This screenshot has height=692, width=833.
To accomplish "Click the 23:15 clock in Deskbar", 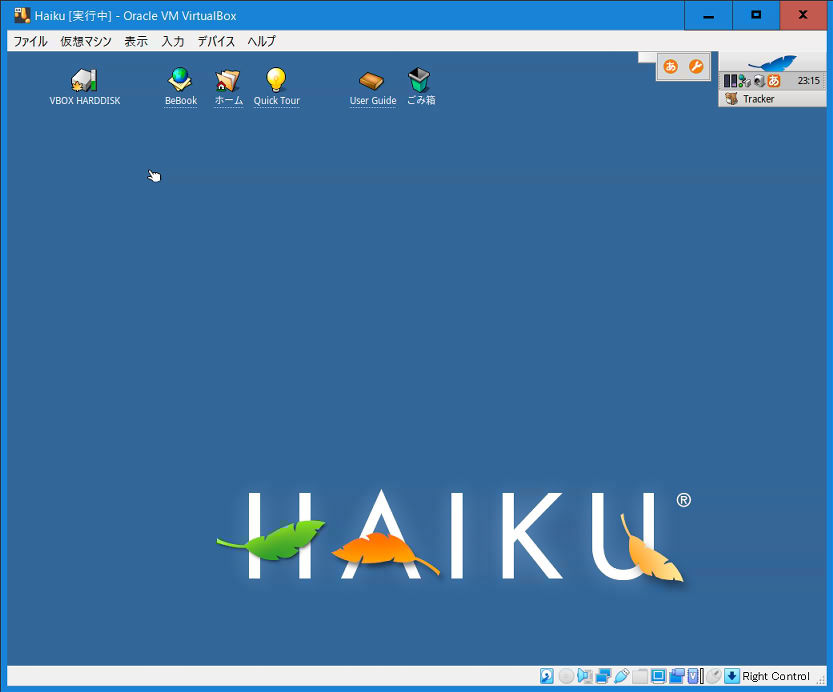I will point(808,81).
